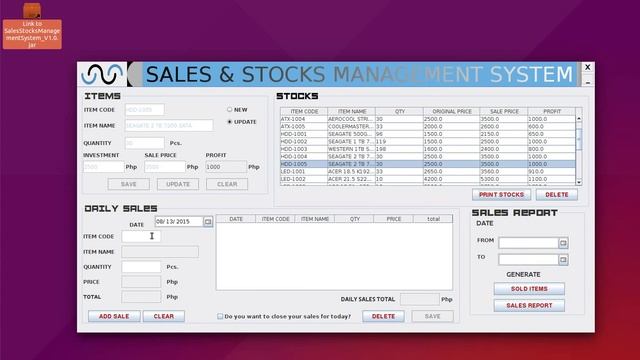The width and height of the screenshot is (640, 360).
Task: Click the COOLERMASTER item name cell
Action: pos(351,127)
